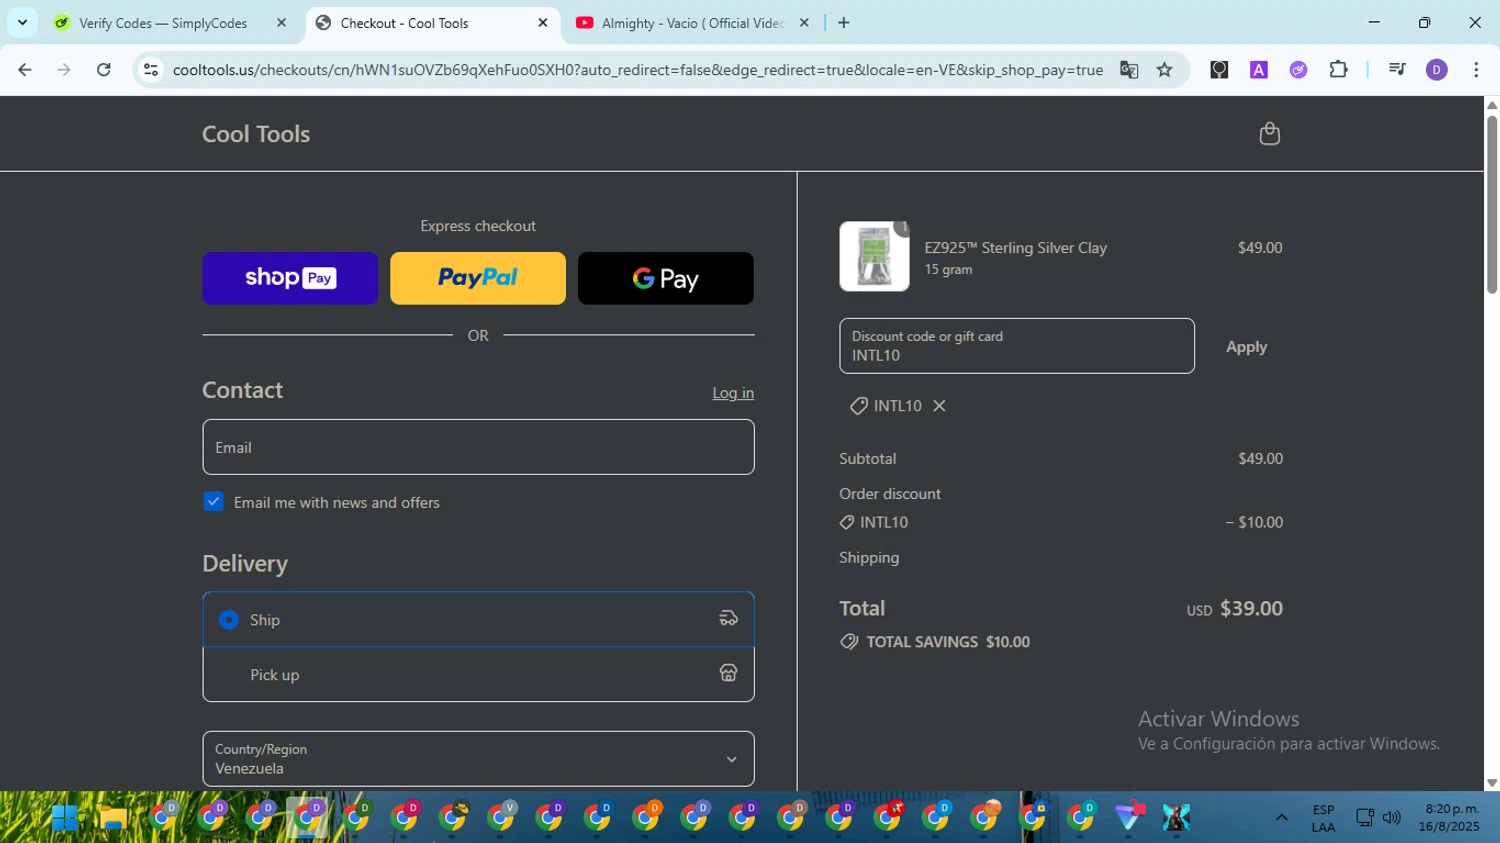The width and height of the screenshot is (1500, 843).
Task: Pay with PayPal express checkout
Action: coord(478,278)
